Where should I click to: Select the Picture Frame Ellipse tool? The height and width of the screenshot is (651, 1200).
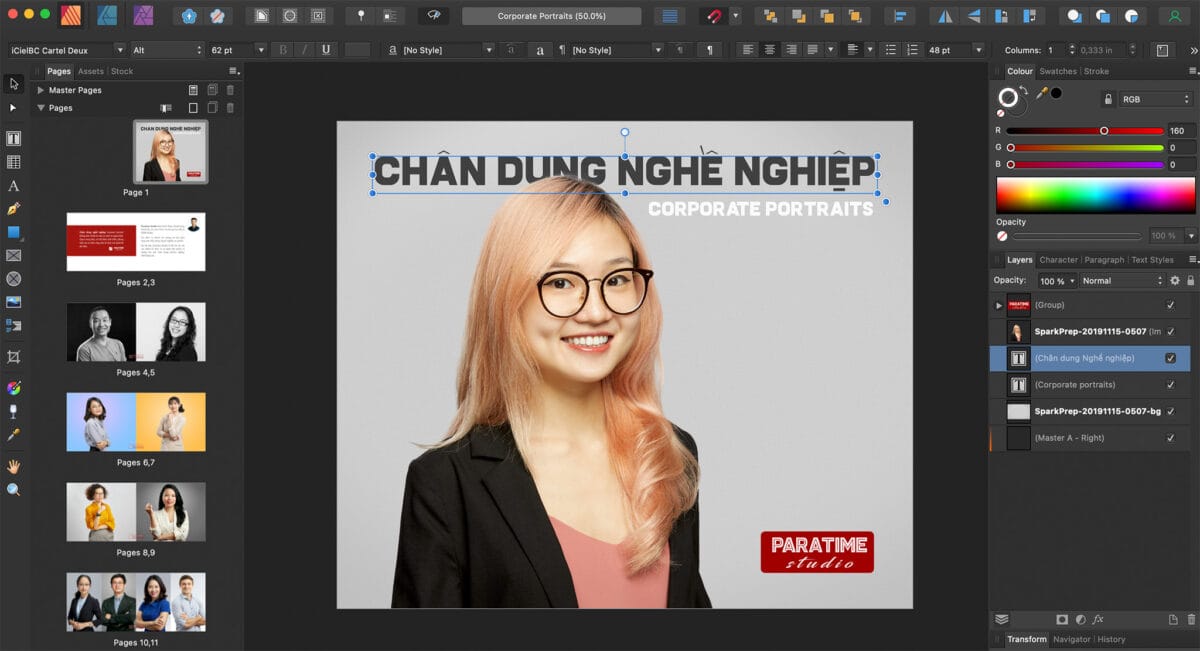(x=14, y=279)
